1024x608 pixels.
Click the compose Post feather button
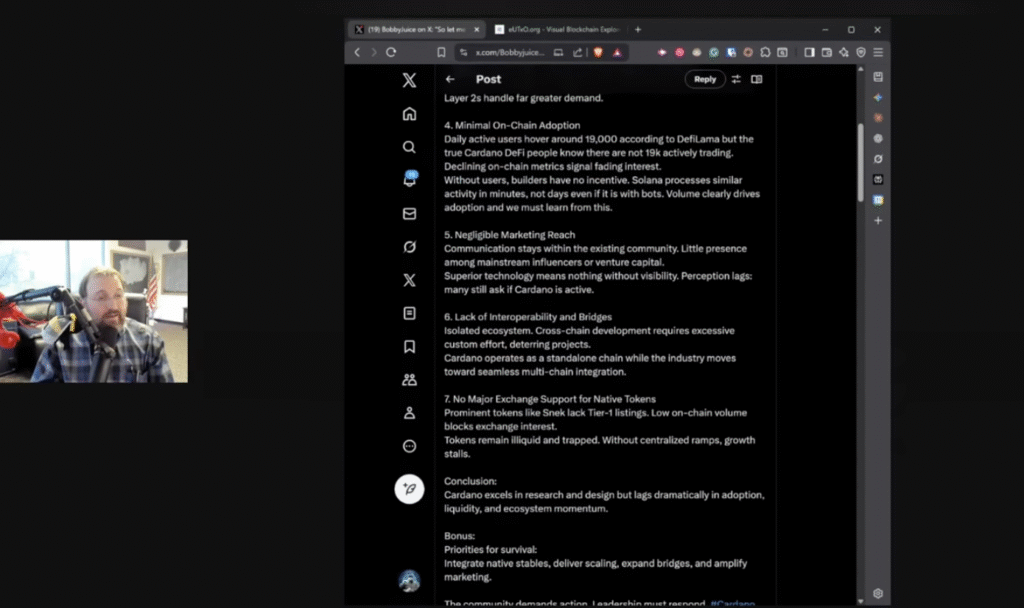[x=409, y=489]
